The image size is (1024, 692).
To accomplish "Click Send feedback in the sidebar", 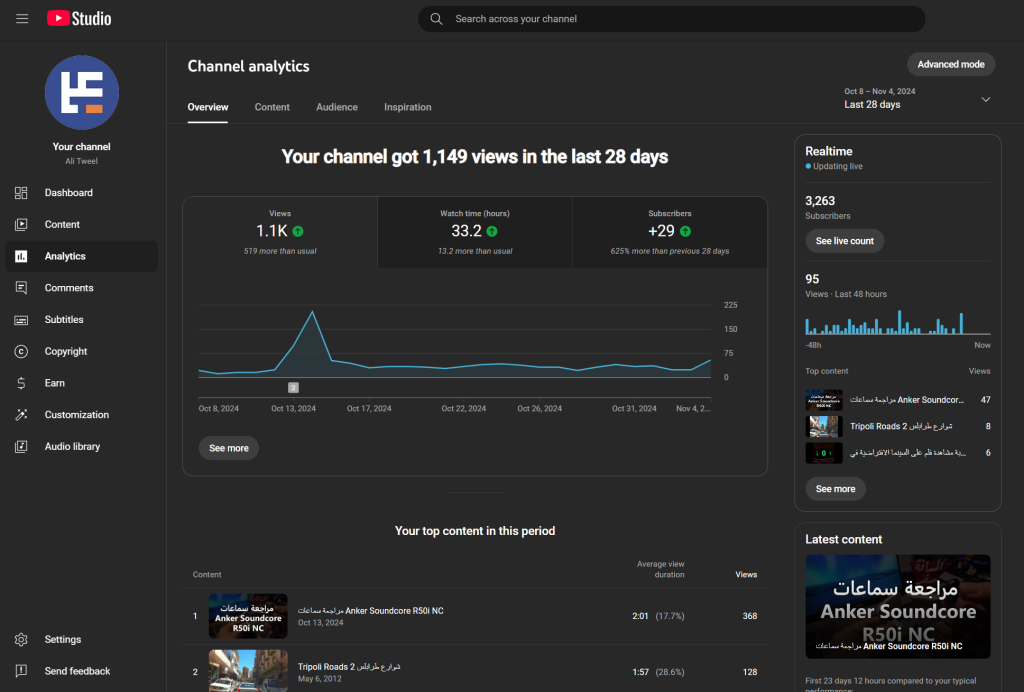I will click(x=82, y=670).
